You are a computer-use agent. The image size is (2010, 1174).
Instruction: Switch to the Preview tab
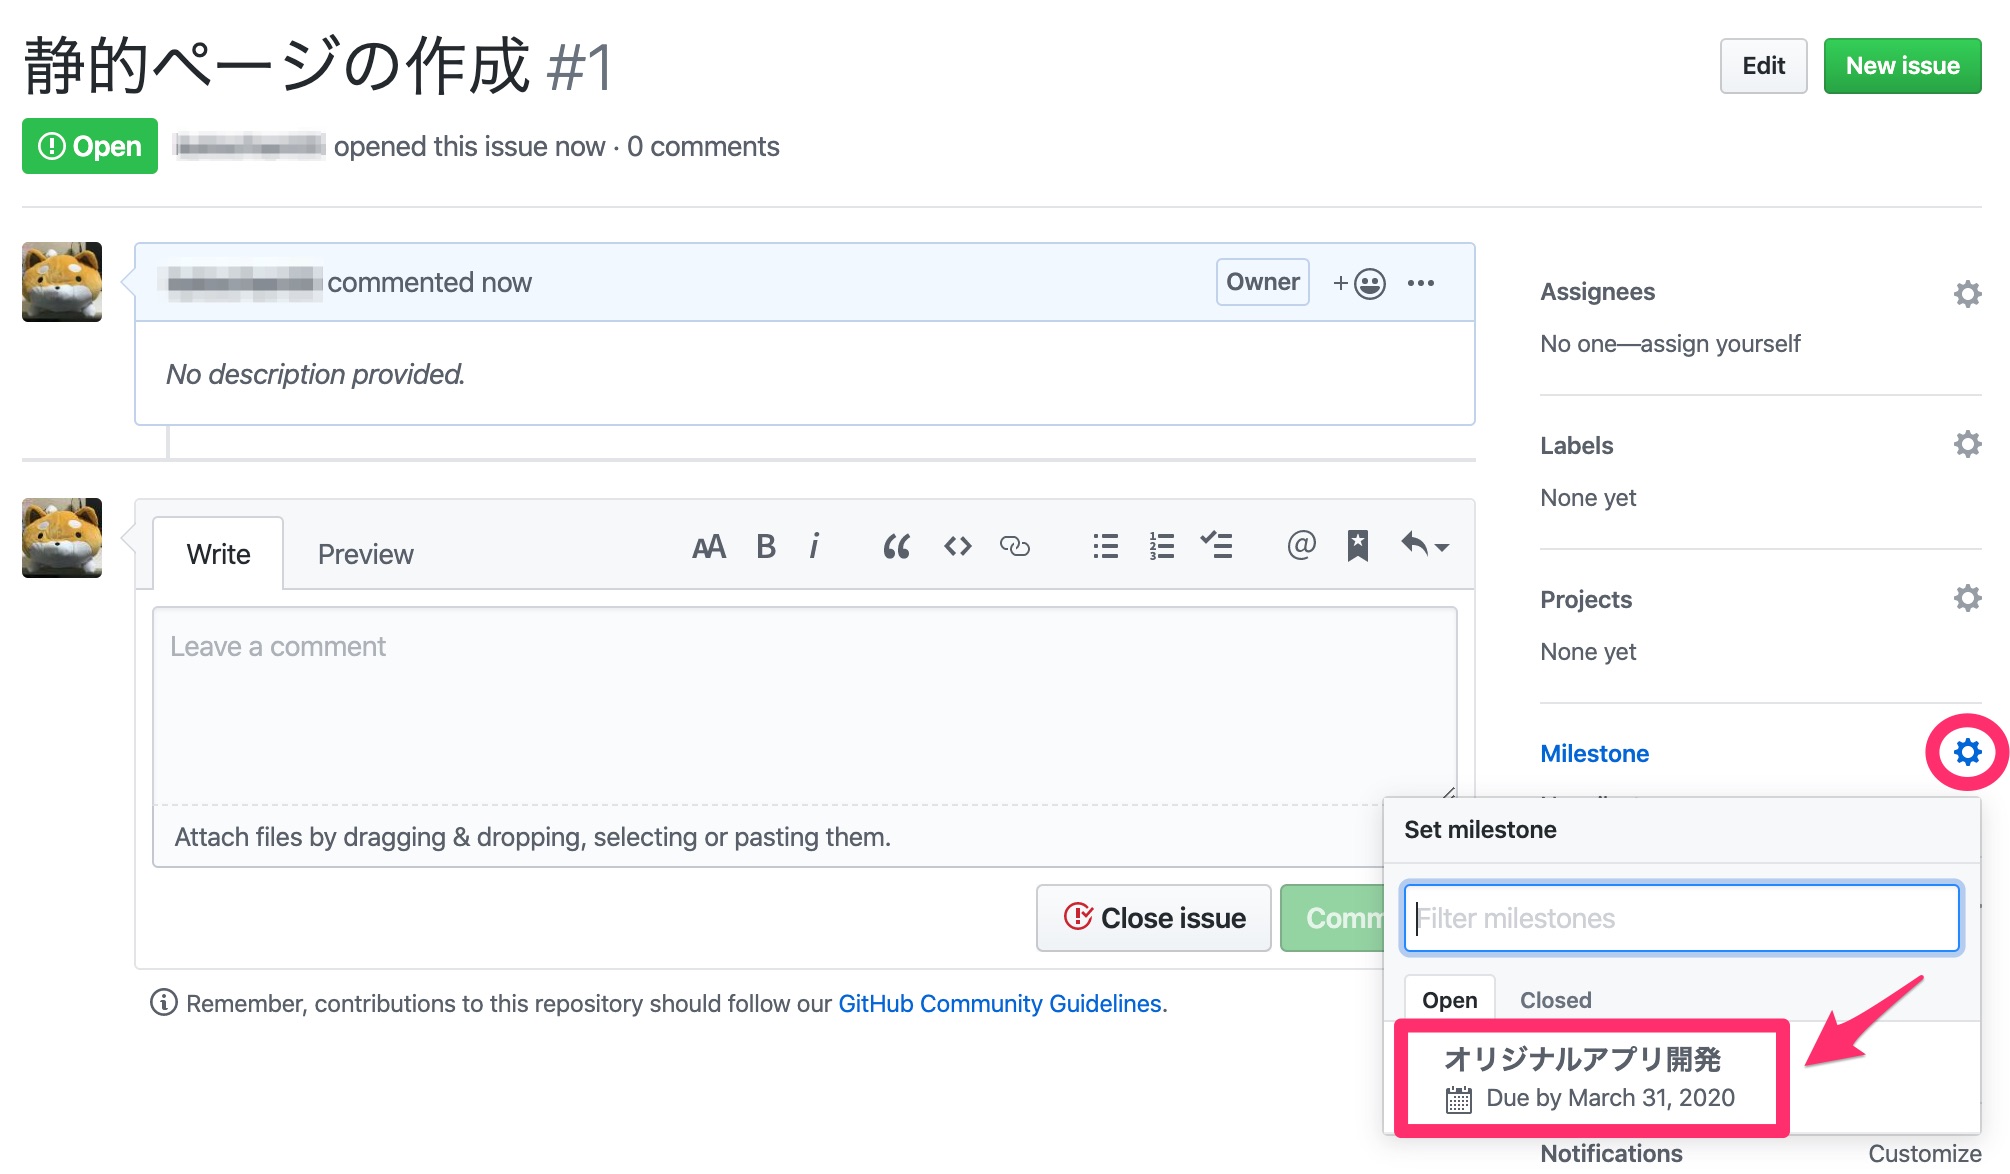click(x=365, y=553)
